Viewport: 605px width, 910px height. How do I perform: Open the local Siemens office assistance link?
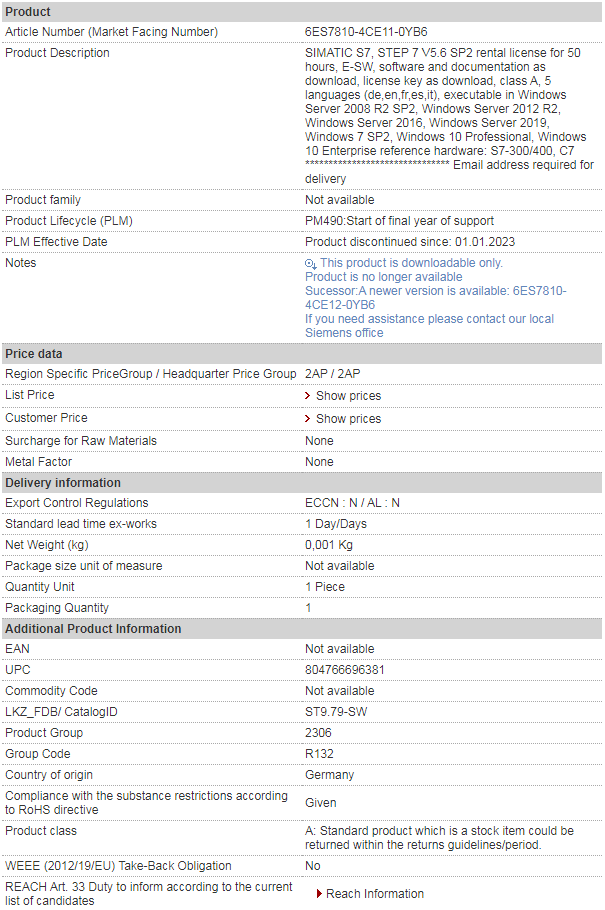pyautogui.click(x=429, y=326)
